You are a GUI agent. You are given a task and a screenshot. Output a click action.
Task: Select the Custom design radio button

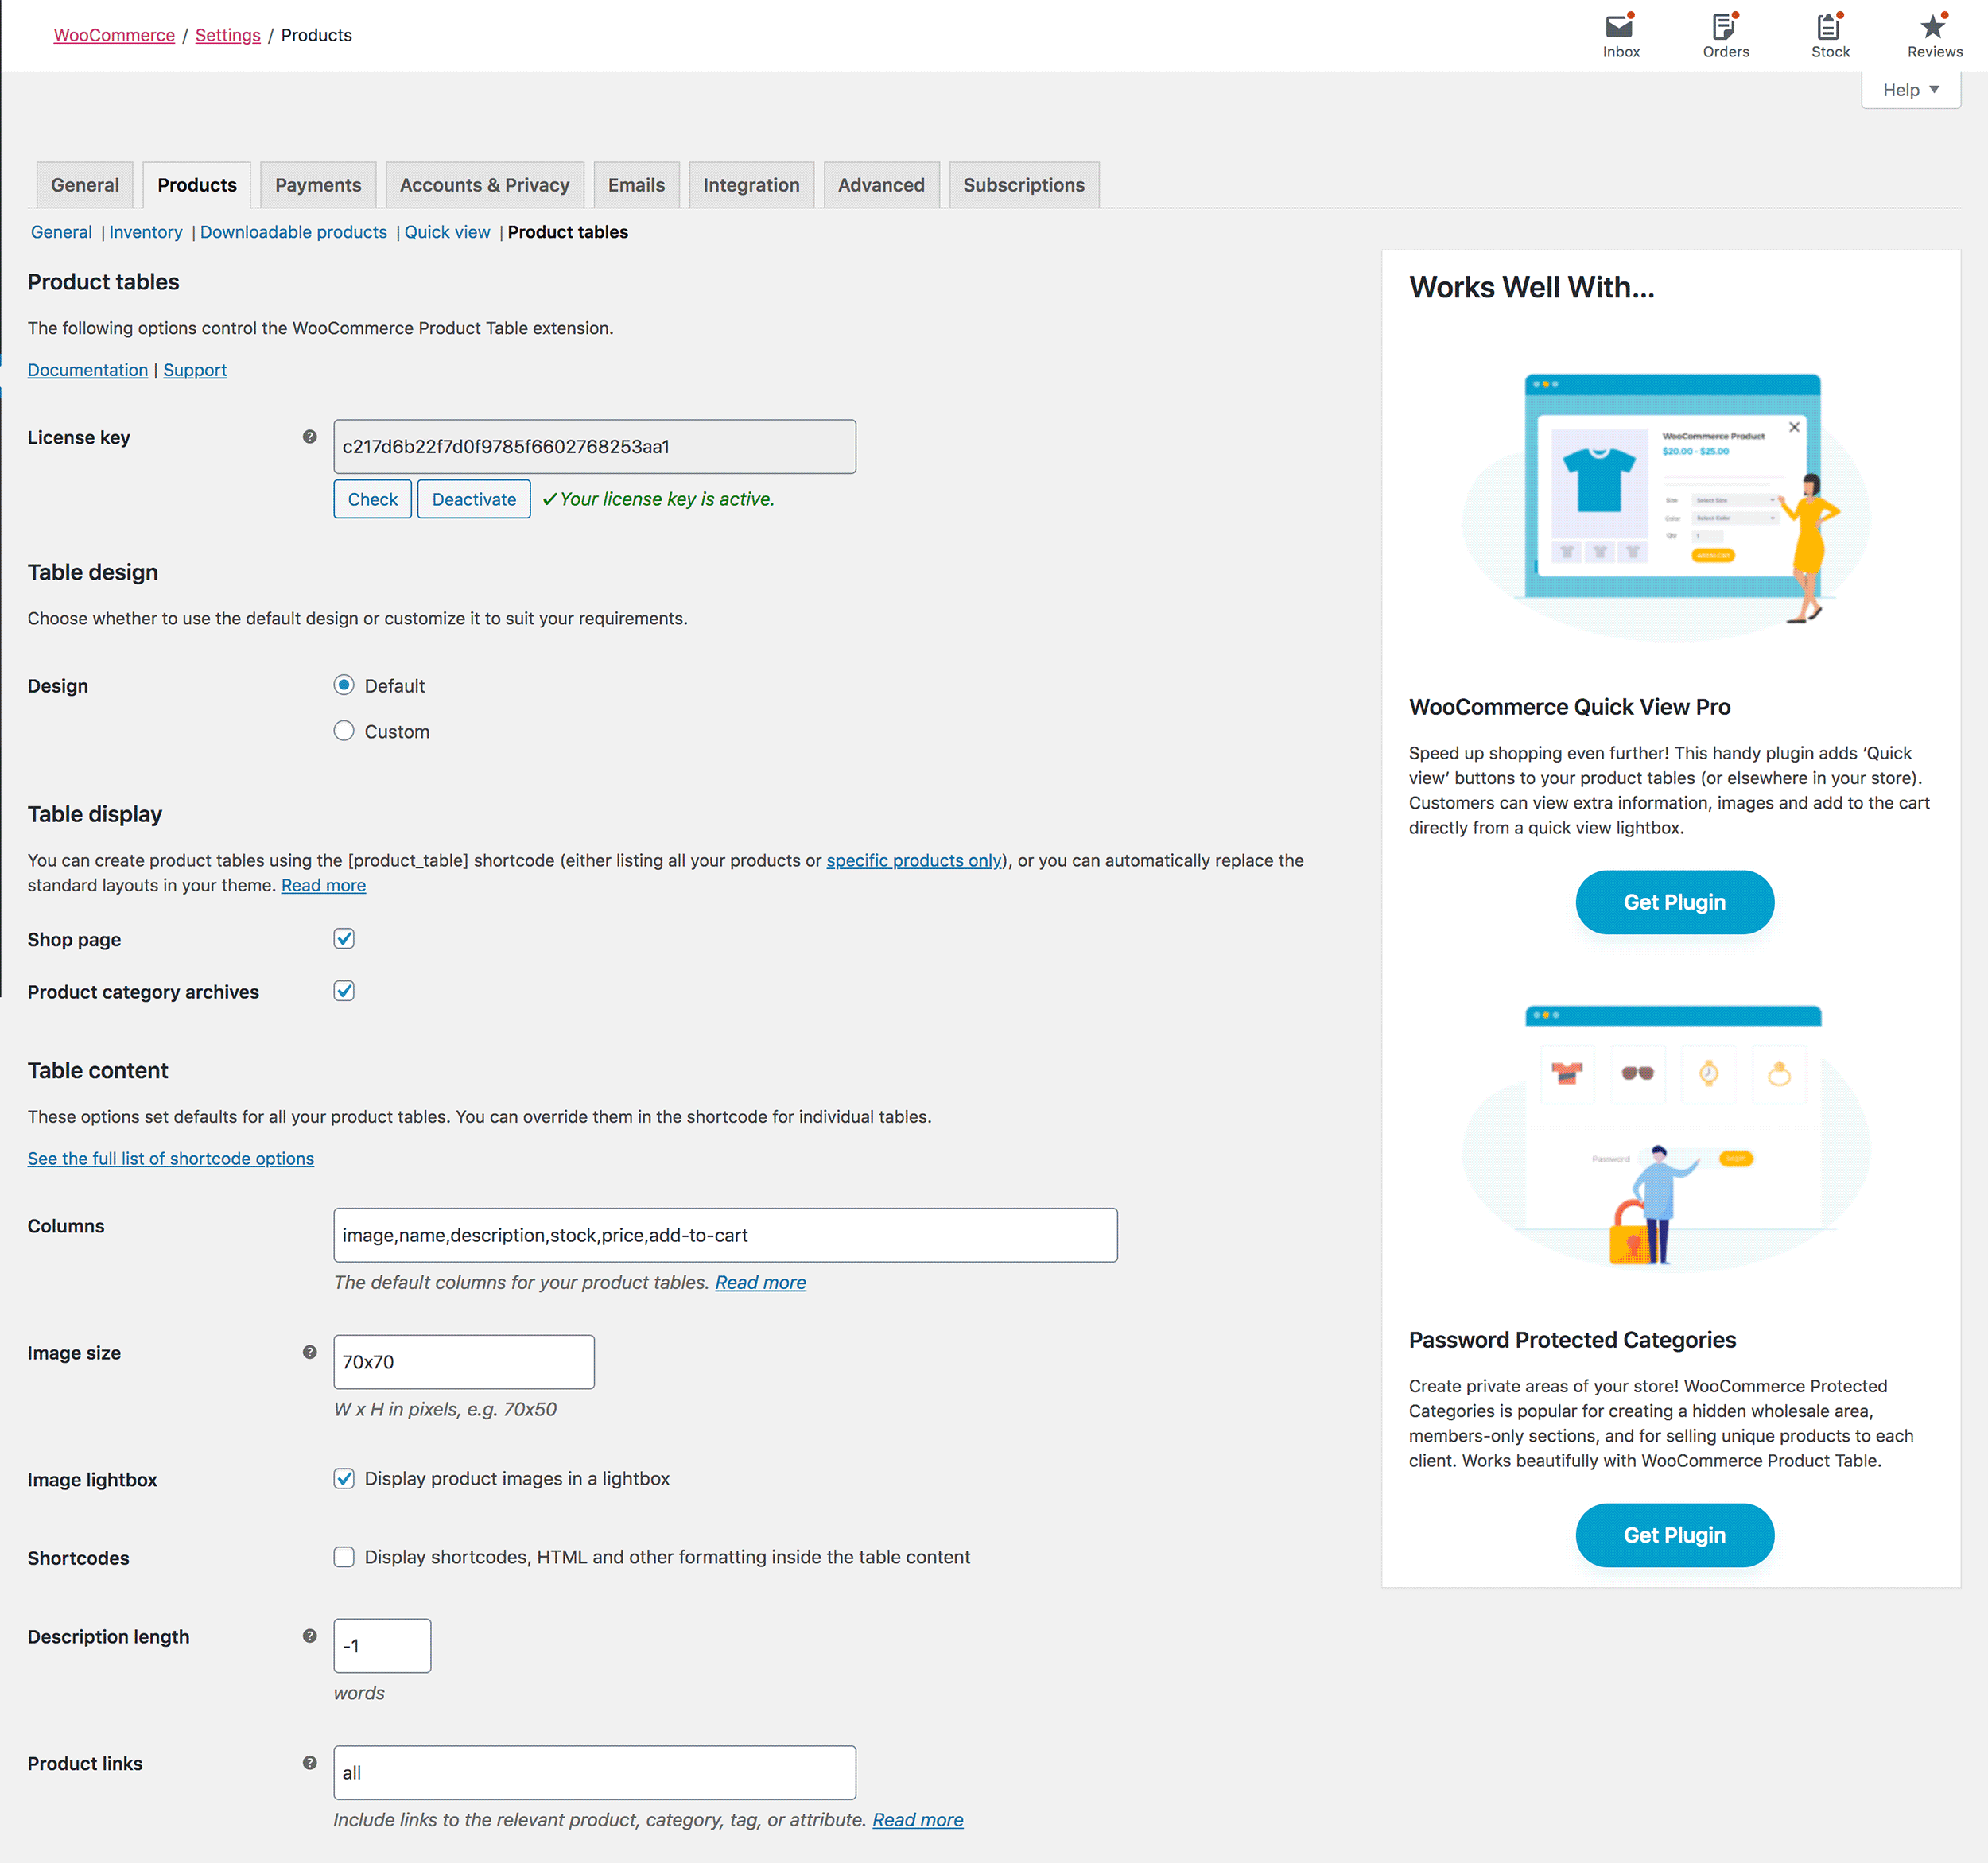click(344, 731)
